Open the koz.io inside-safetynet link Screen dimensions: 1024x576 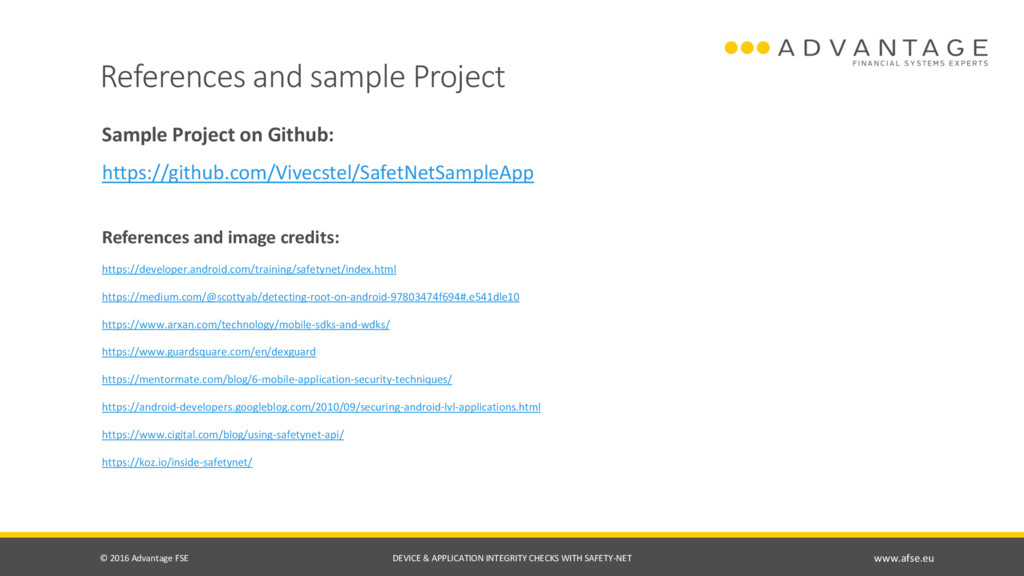click(x=176, y=462)
